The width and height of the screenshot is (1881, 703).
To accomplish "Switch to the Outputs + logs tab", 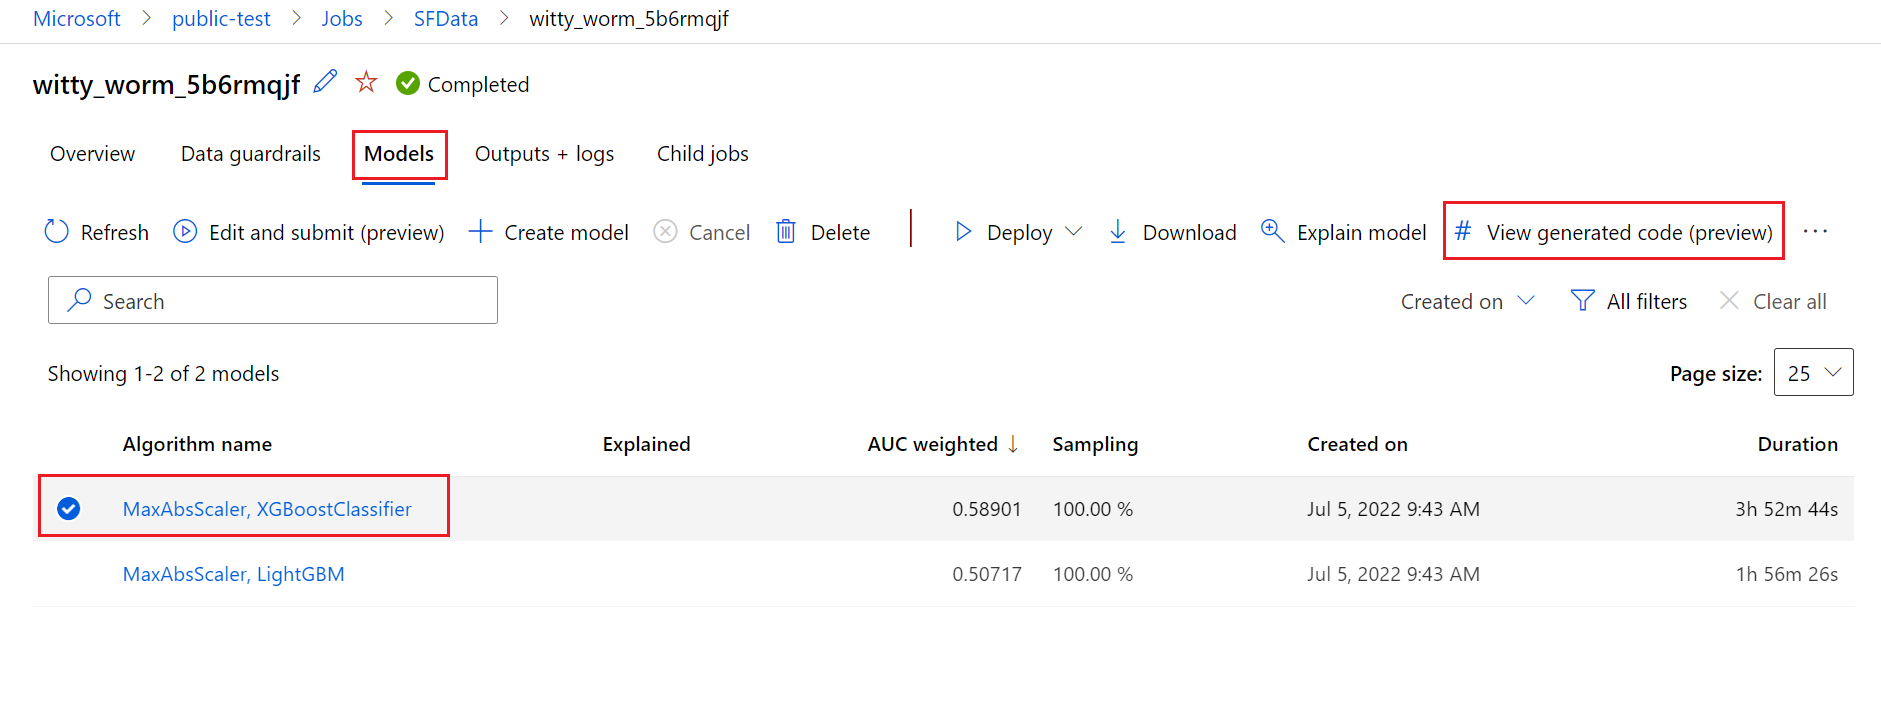I will [x=544, y=154].
